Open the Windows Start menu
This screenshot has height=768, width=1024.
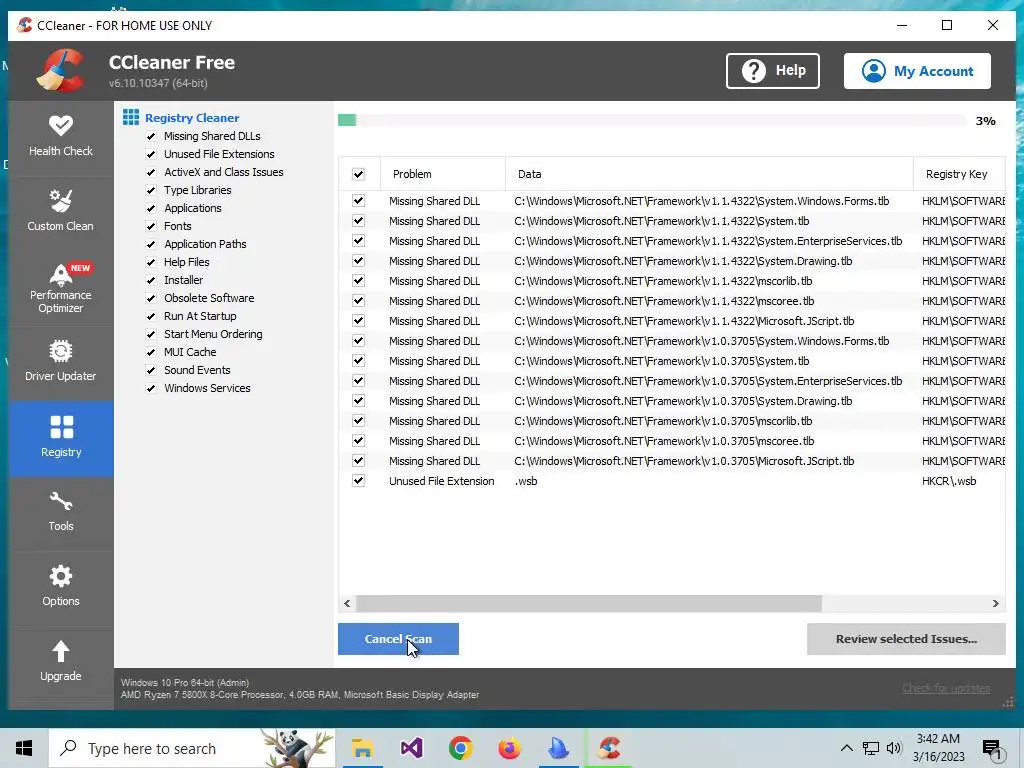(24, 748)
